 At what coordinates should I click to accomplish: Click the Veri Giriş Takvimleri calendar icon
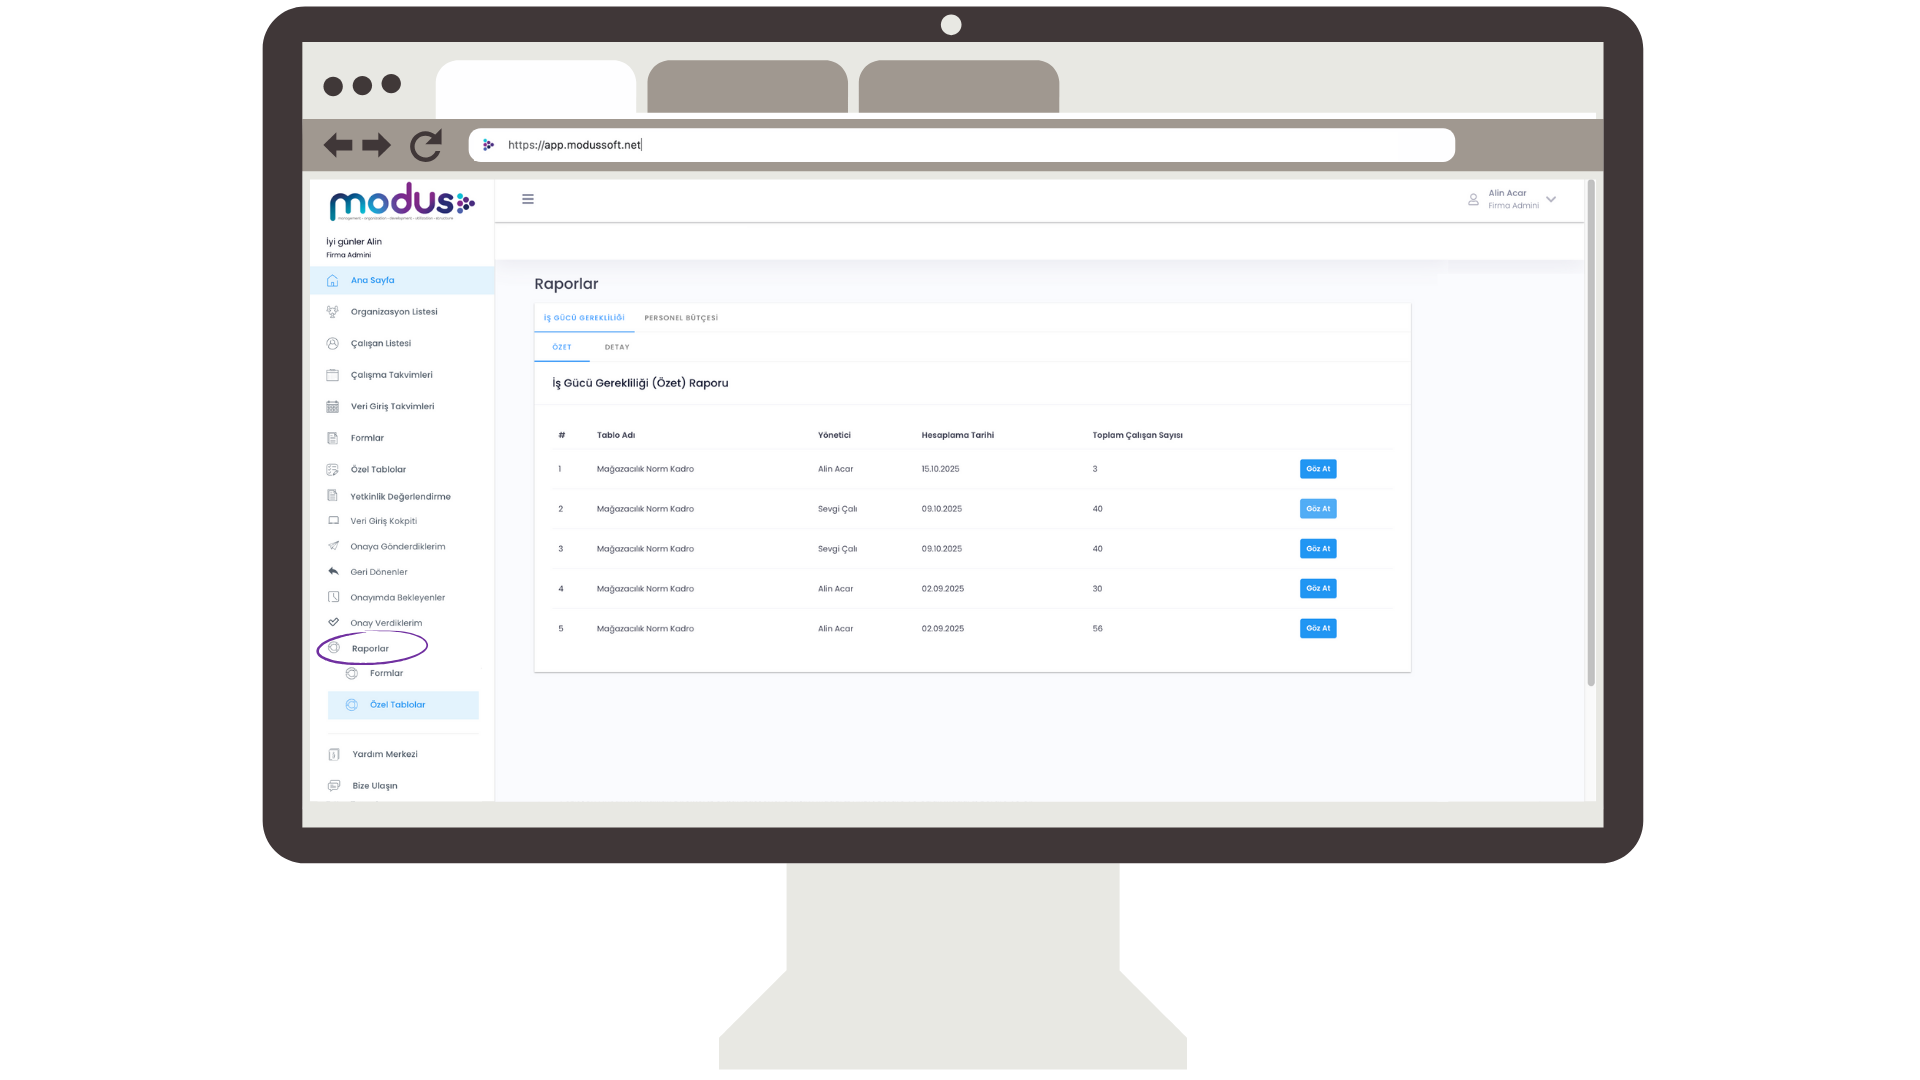[333, 407]
